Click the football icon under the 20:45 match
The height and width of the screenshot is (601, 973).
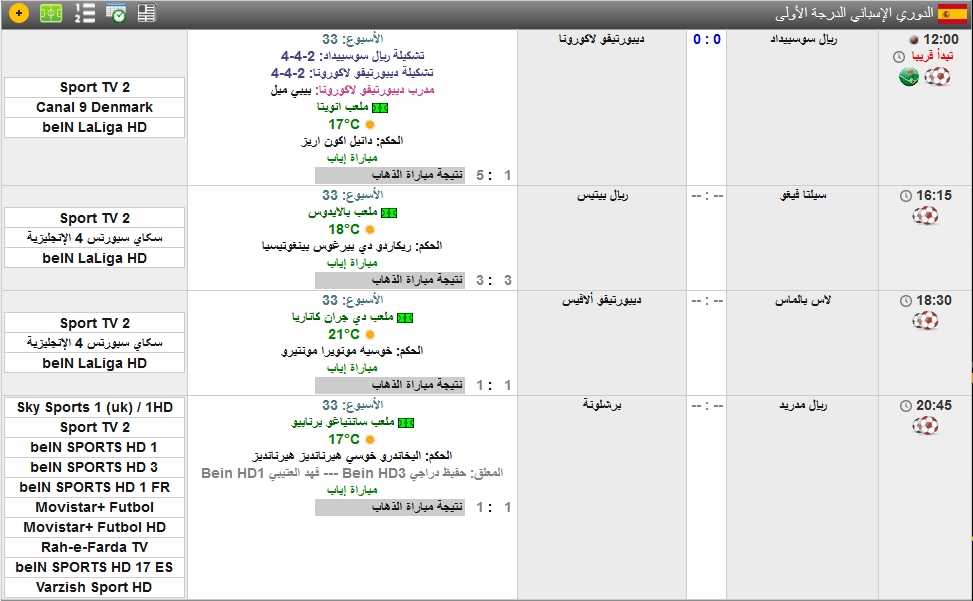925,425
